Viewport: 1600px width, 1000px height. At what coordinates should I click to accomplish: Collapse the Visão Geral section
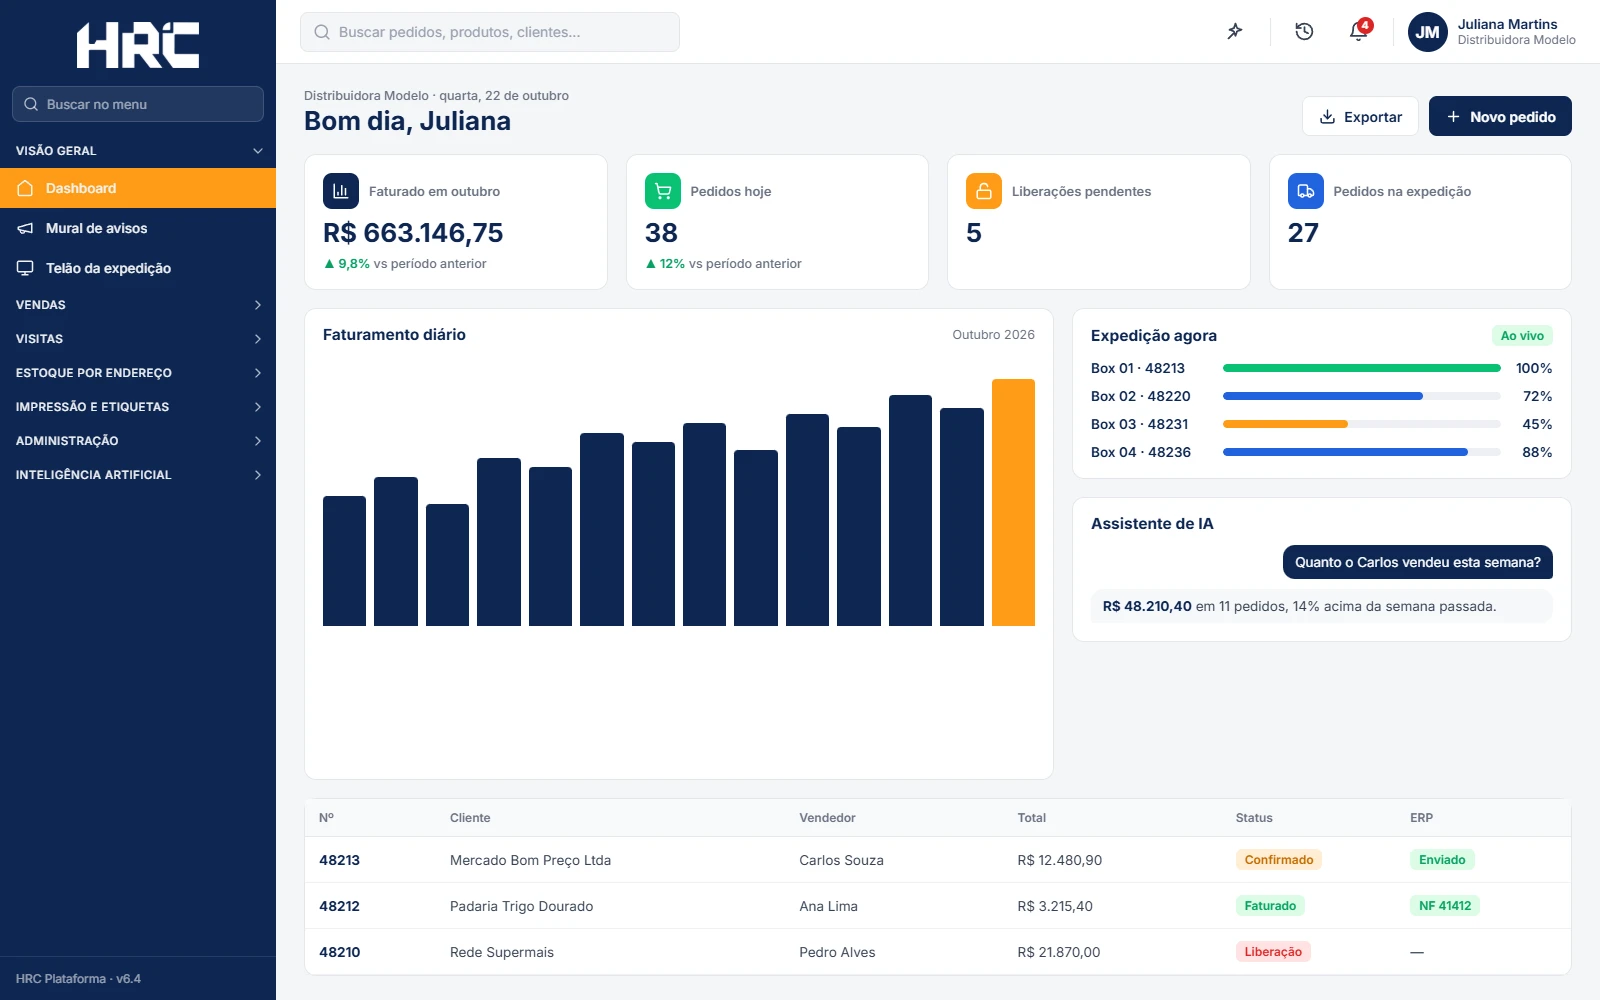138,151
